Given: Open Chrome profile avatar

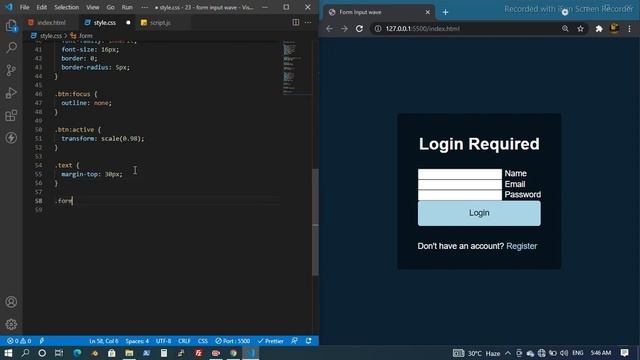Looking at the screenshot, I should (x=614, y=28).
